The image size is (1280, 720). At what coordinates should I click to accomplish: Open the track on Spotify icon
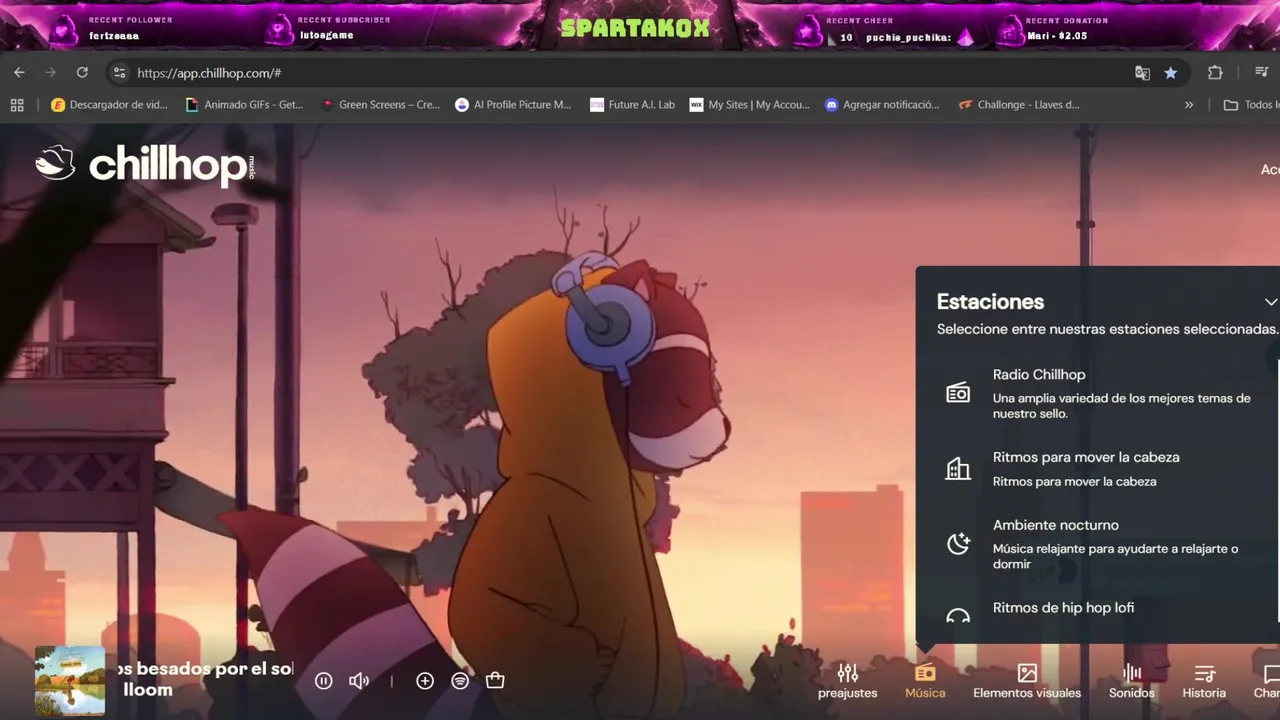[x=460, y=681]
